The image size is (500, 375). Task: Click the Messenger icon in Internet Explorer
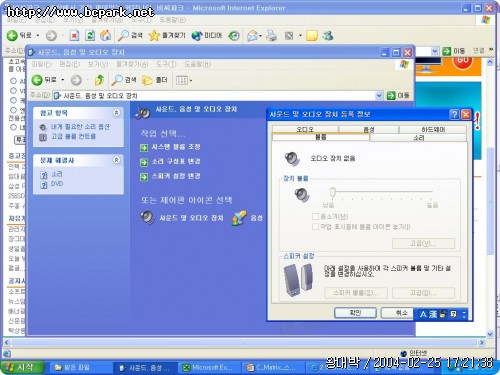point(328,35)
